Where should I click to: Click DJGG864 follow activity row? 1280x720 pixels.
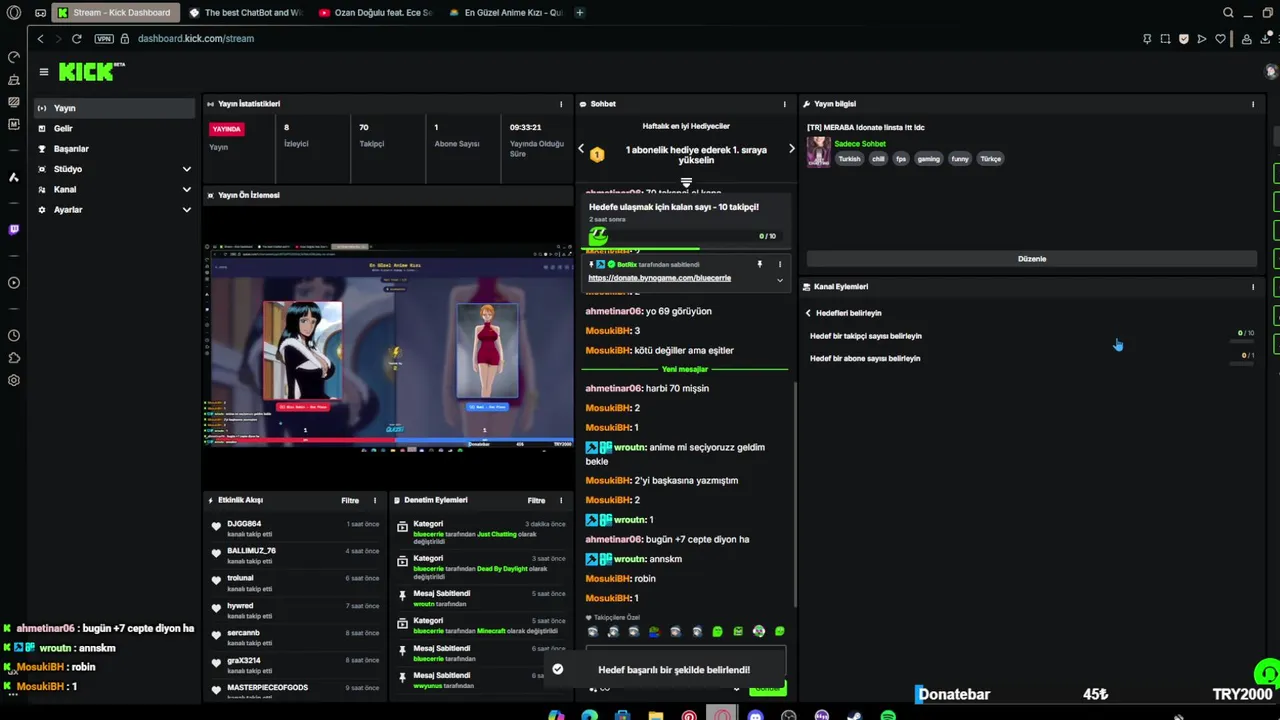coord(297,528)
